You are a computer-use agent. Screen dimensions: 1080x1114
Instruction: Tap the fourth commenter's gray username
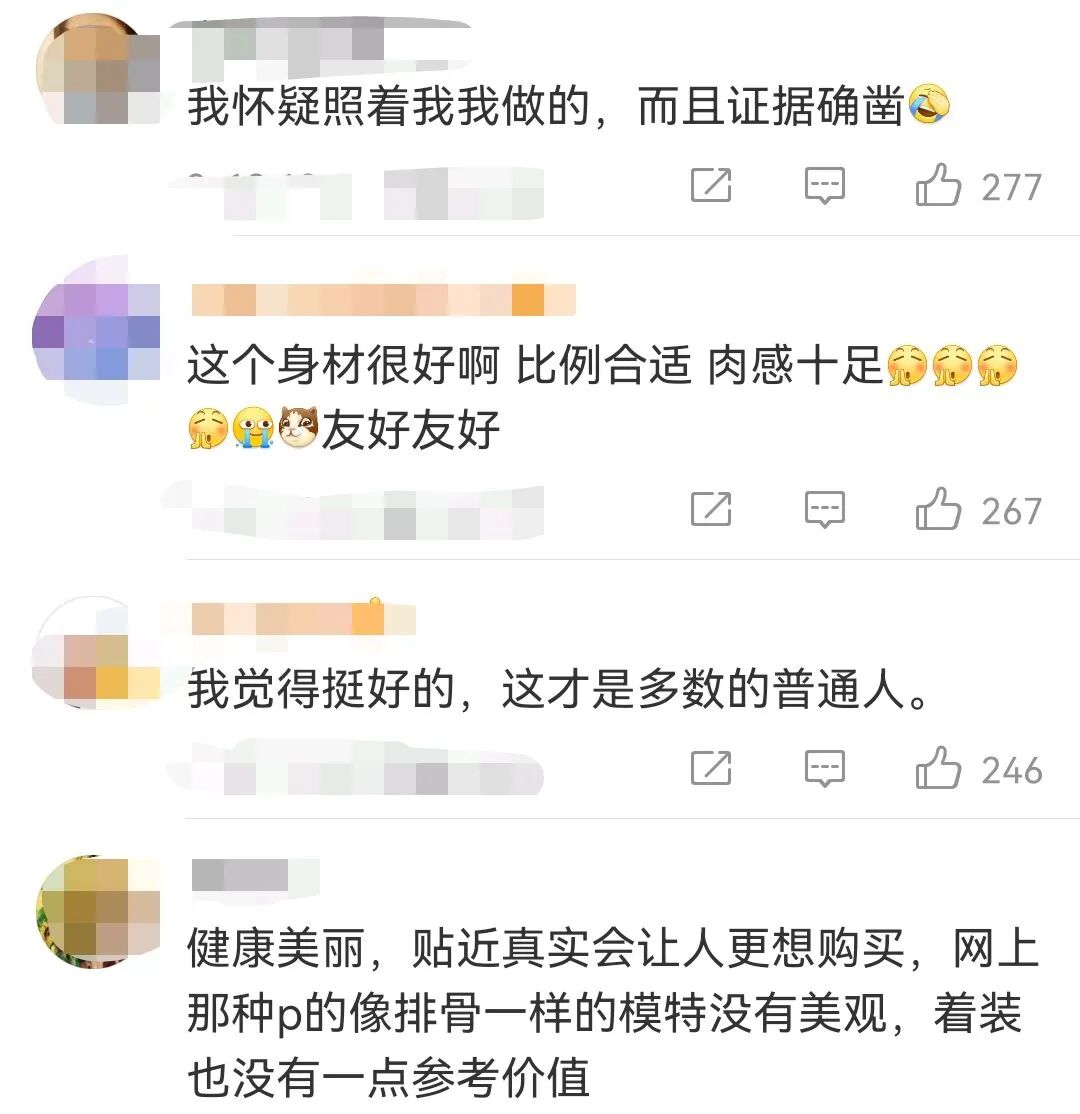tap(255, 875)
